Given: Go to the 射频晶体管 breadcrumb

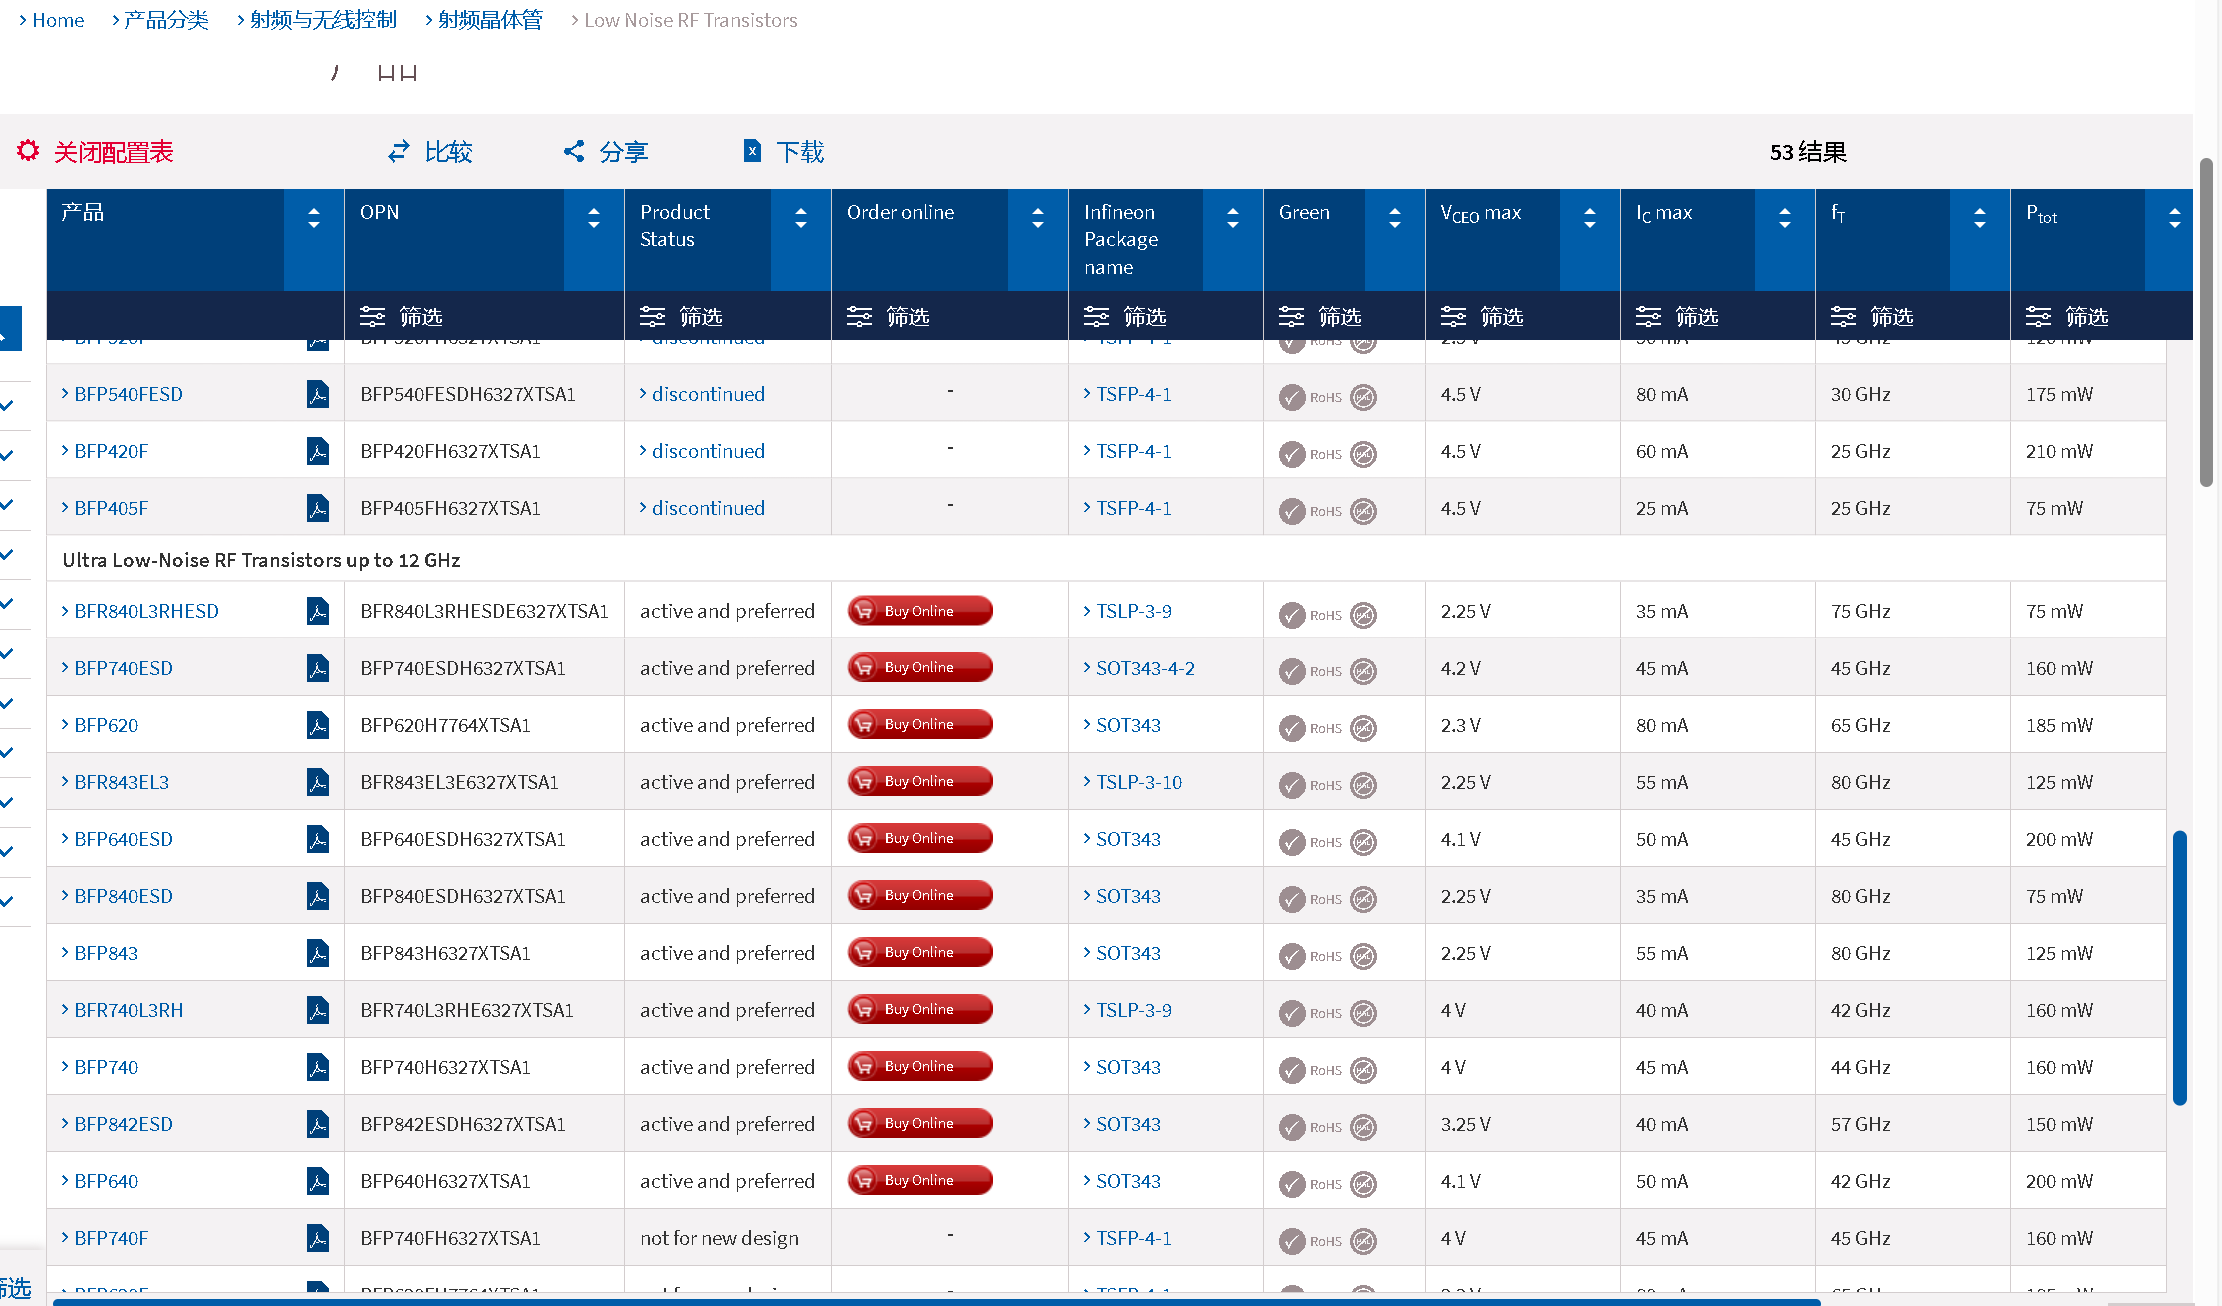Looking at the screenshot, I should click(489, 20).
